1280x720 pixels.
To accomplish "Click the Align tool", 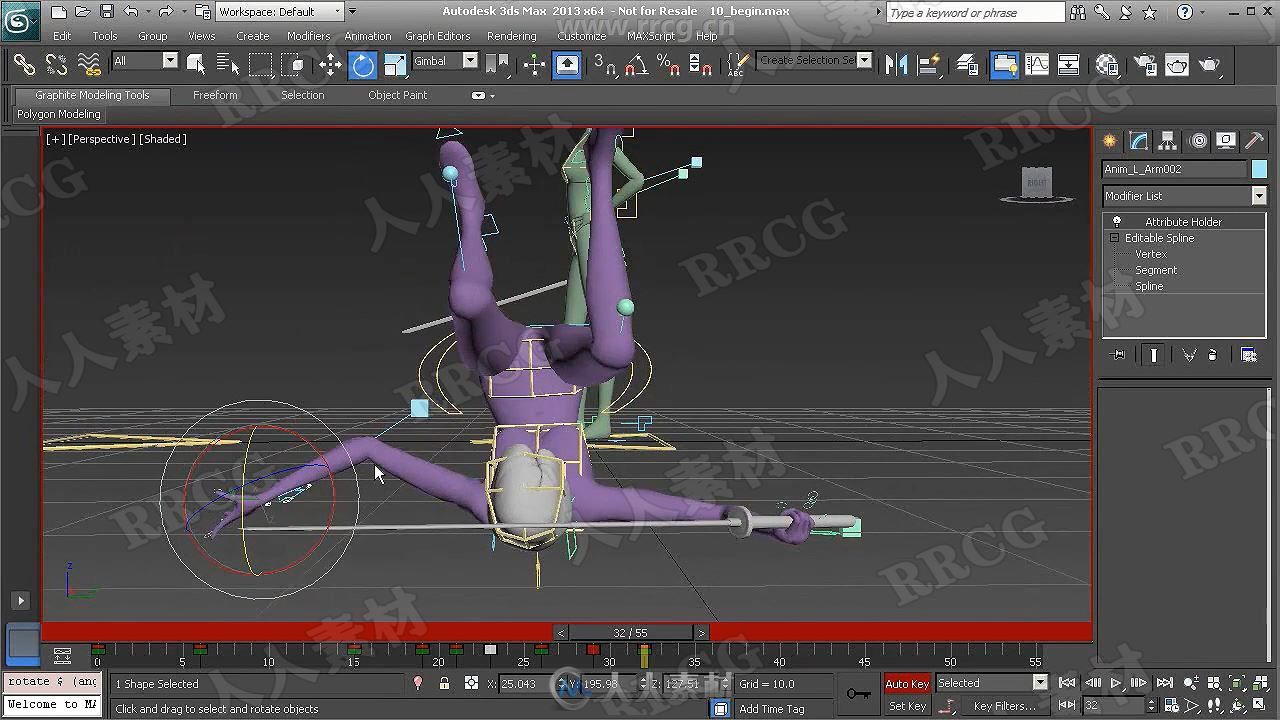I will coord(929,65).
